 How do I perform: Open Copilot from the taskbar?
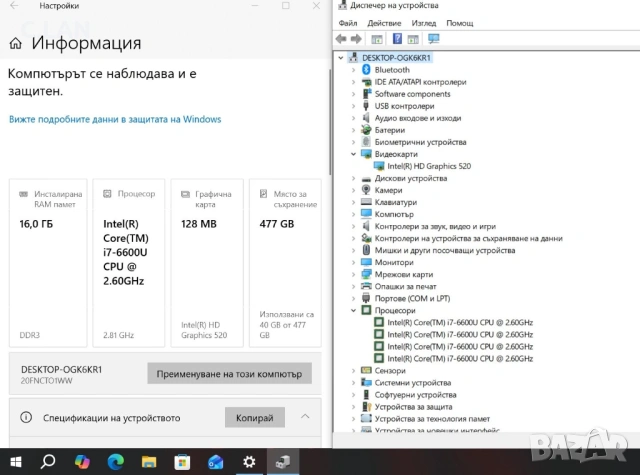point(82,462)
